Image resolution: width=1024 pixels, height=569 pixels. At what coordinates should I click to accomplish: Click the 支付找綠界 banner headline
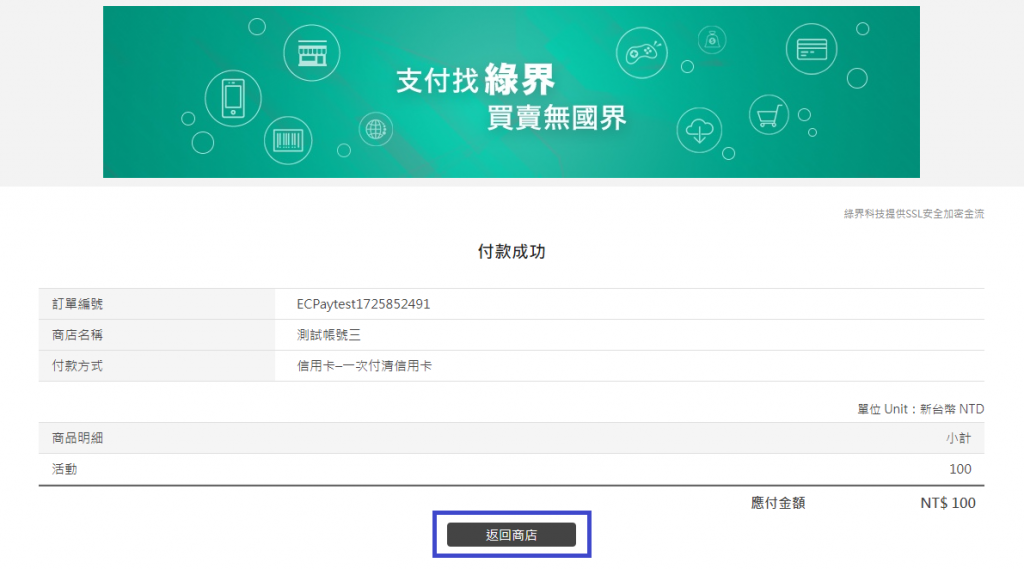tap(475, 80)
